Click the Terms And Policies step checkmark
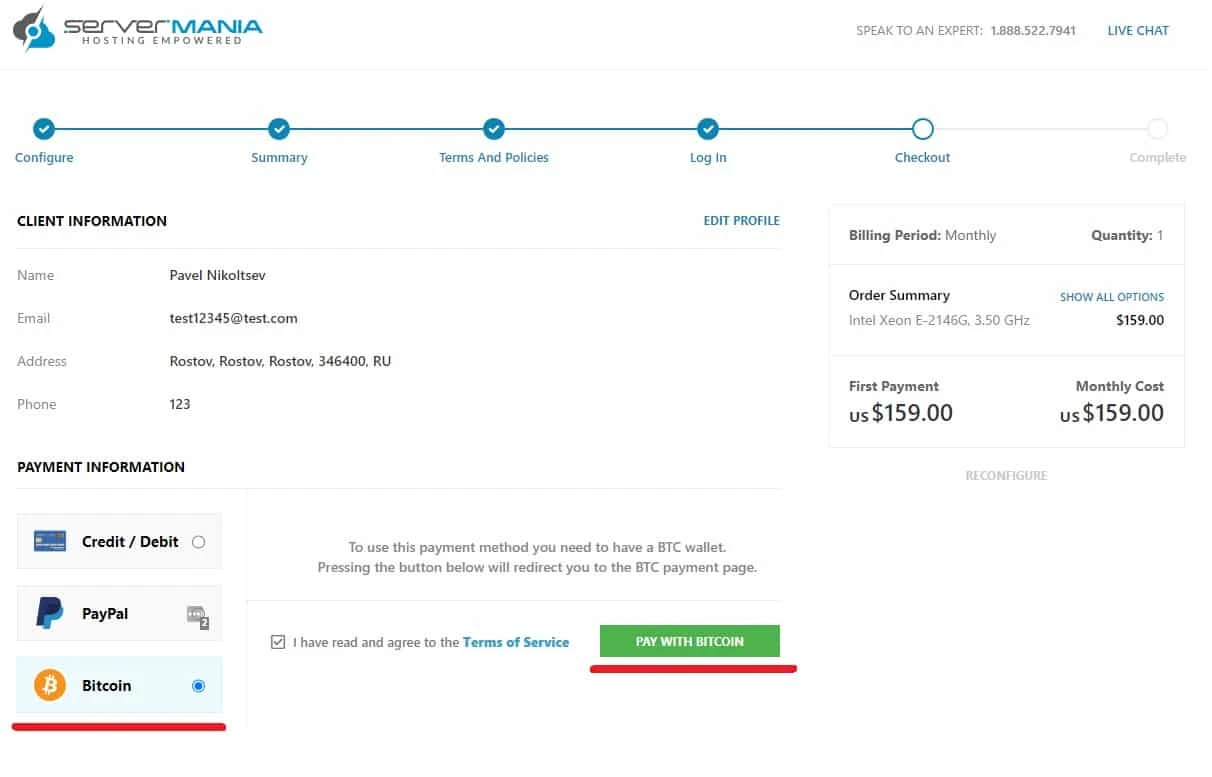 point(494,129)
